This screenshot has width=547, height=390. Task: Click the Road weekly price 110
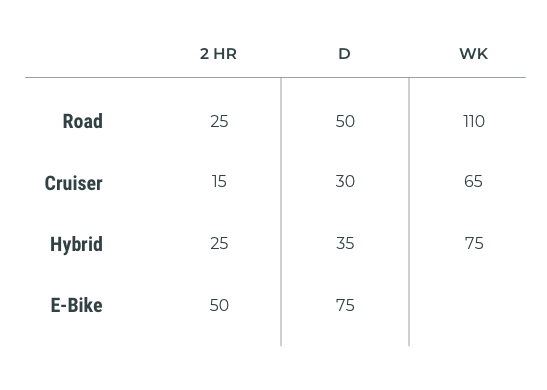point(474,121)
